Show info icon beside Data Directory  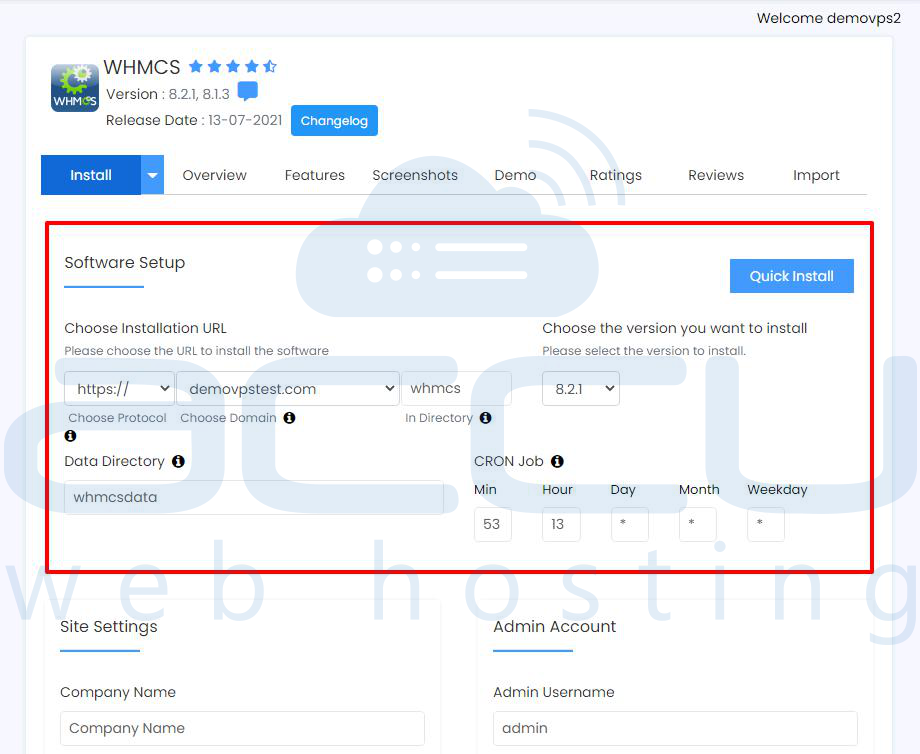178,461
